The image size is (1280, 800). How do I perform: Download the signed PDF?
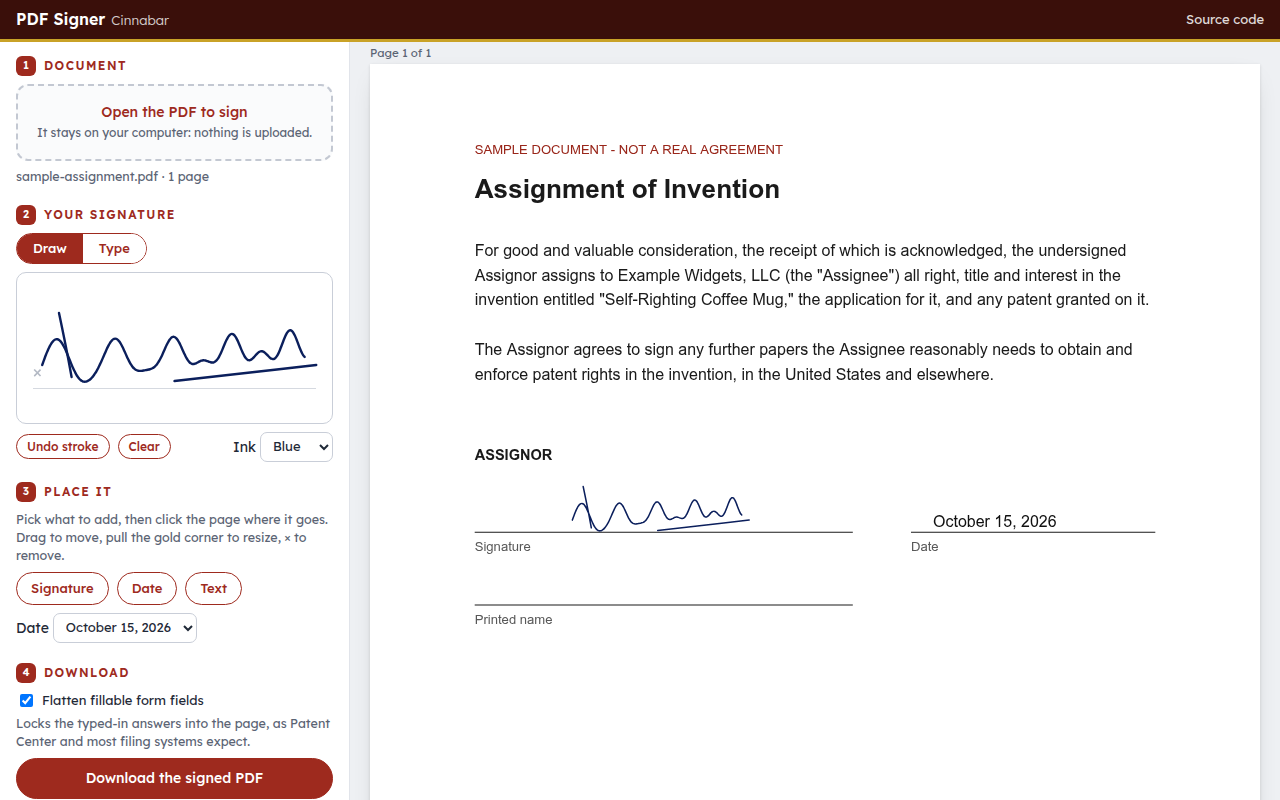(x=174, y=778)
